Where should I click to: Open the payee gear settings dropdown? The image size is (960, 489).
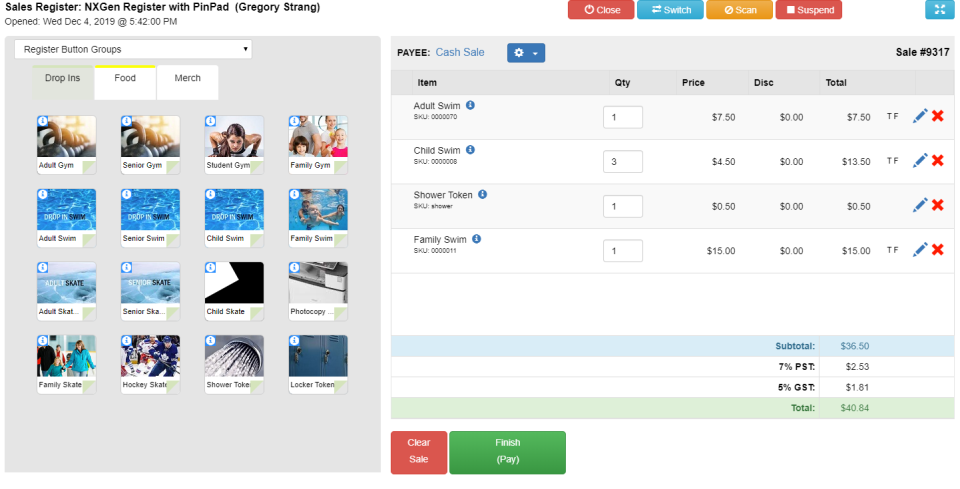point(526,53)
